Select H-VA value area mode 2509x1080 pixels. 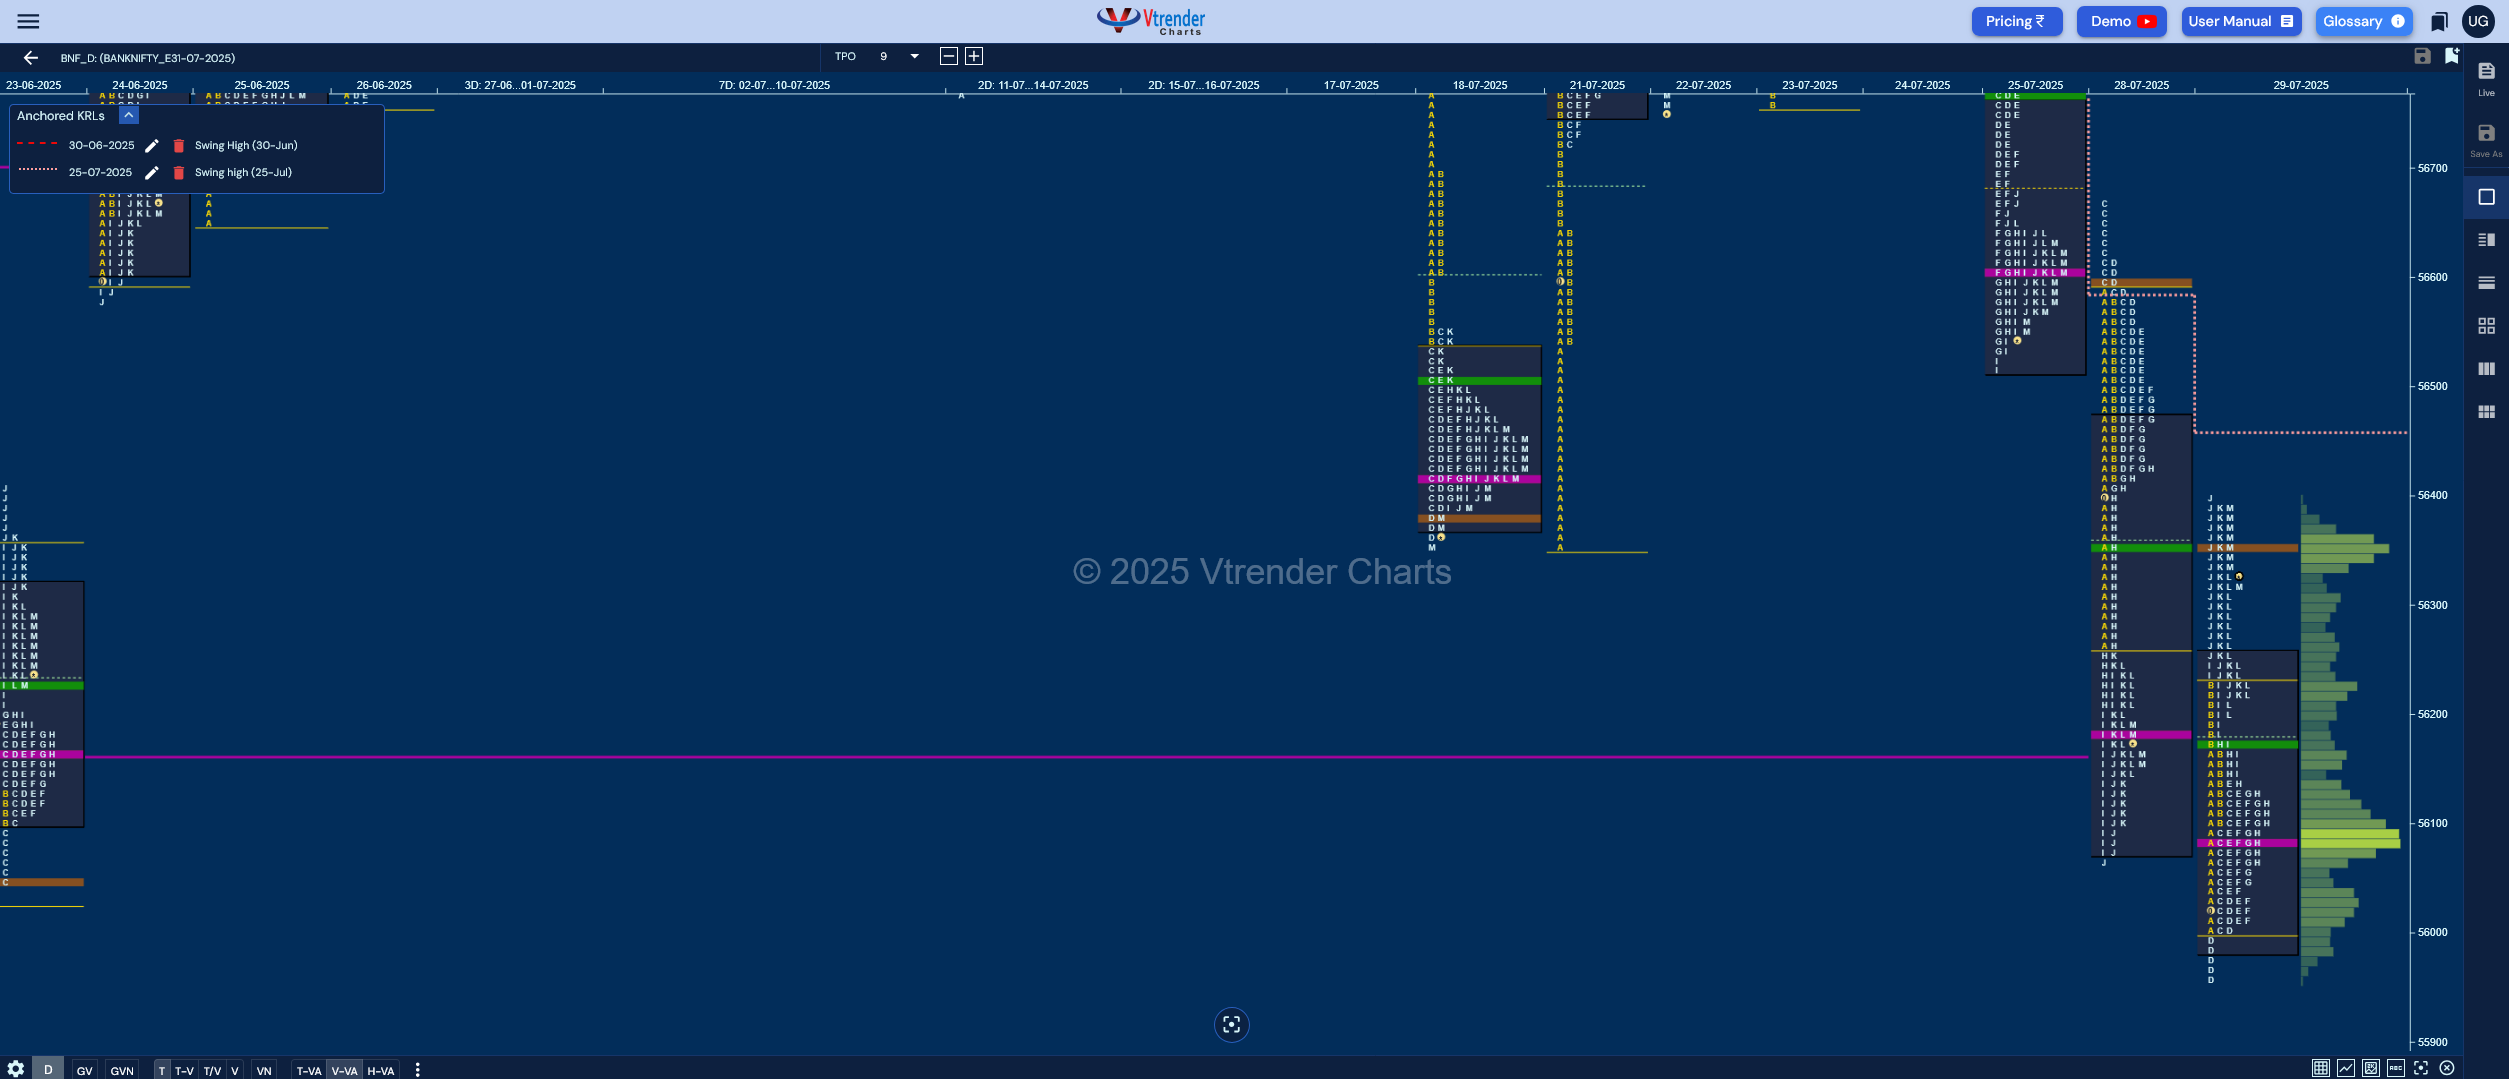[x=381, y=1071]
